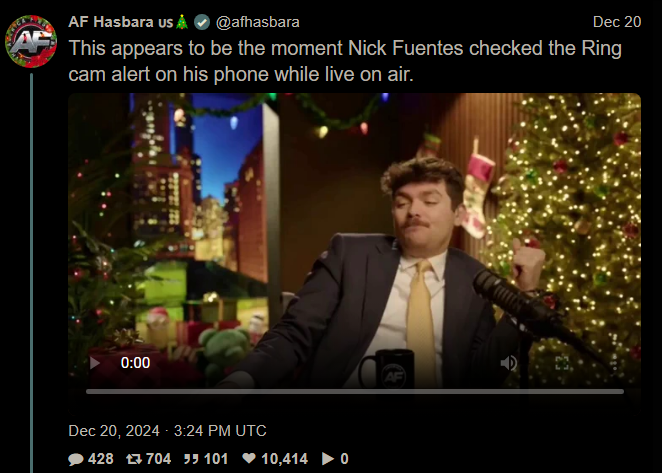Click the 0:00 video time display
662x473 pixels.
click(x=135, y=363)
